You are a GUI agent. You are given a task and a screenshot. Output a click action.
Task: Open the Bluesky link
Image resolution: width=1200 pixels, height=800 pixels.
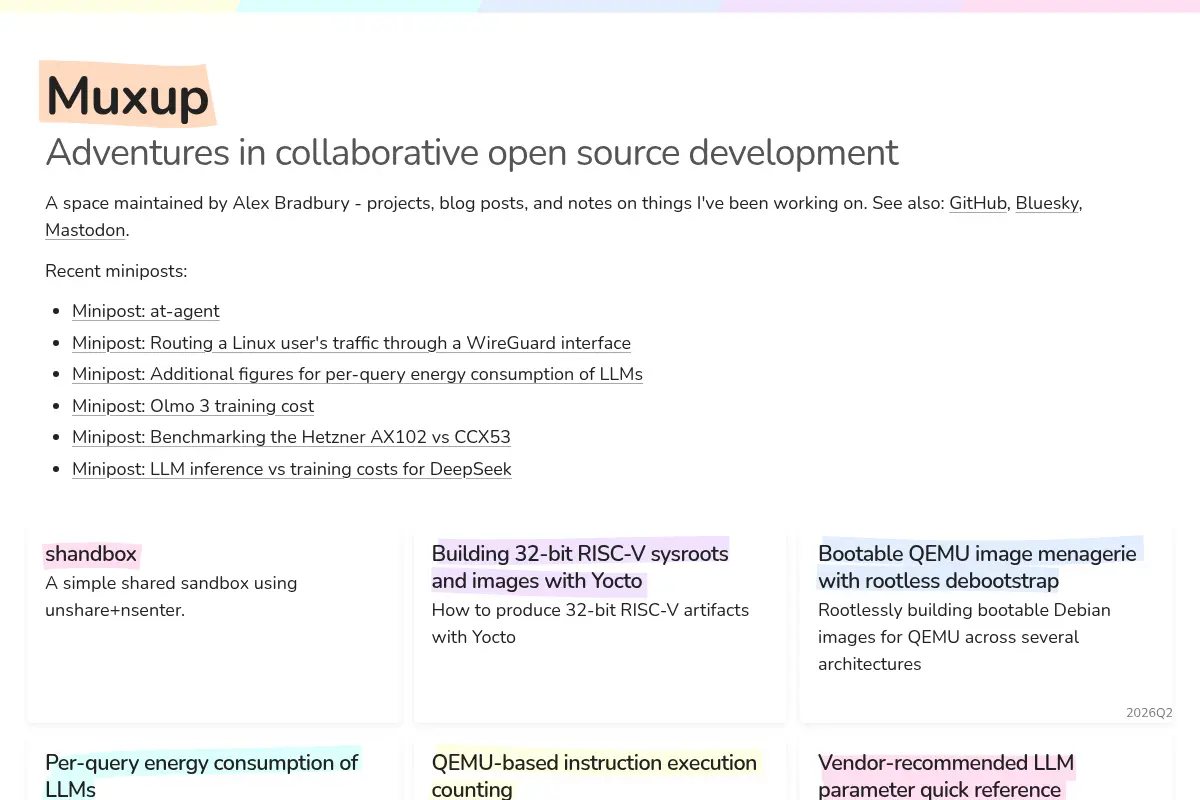(x=1047, y=203)
